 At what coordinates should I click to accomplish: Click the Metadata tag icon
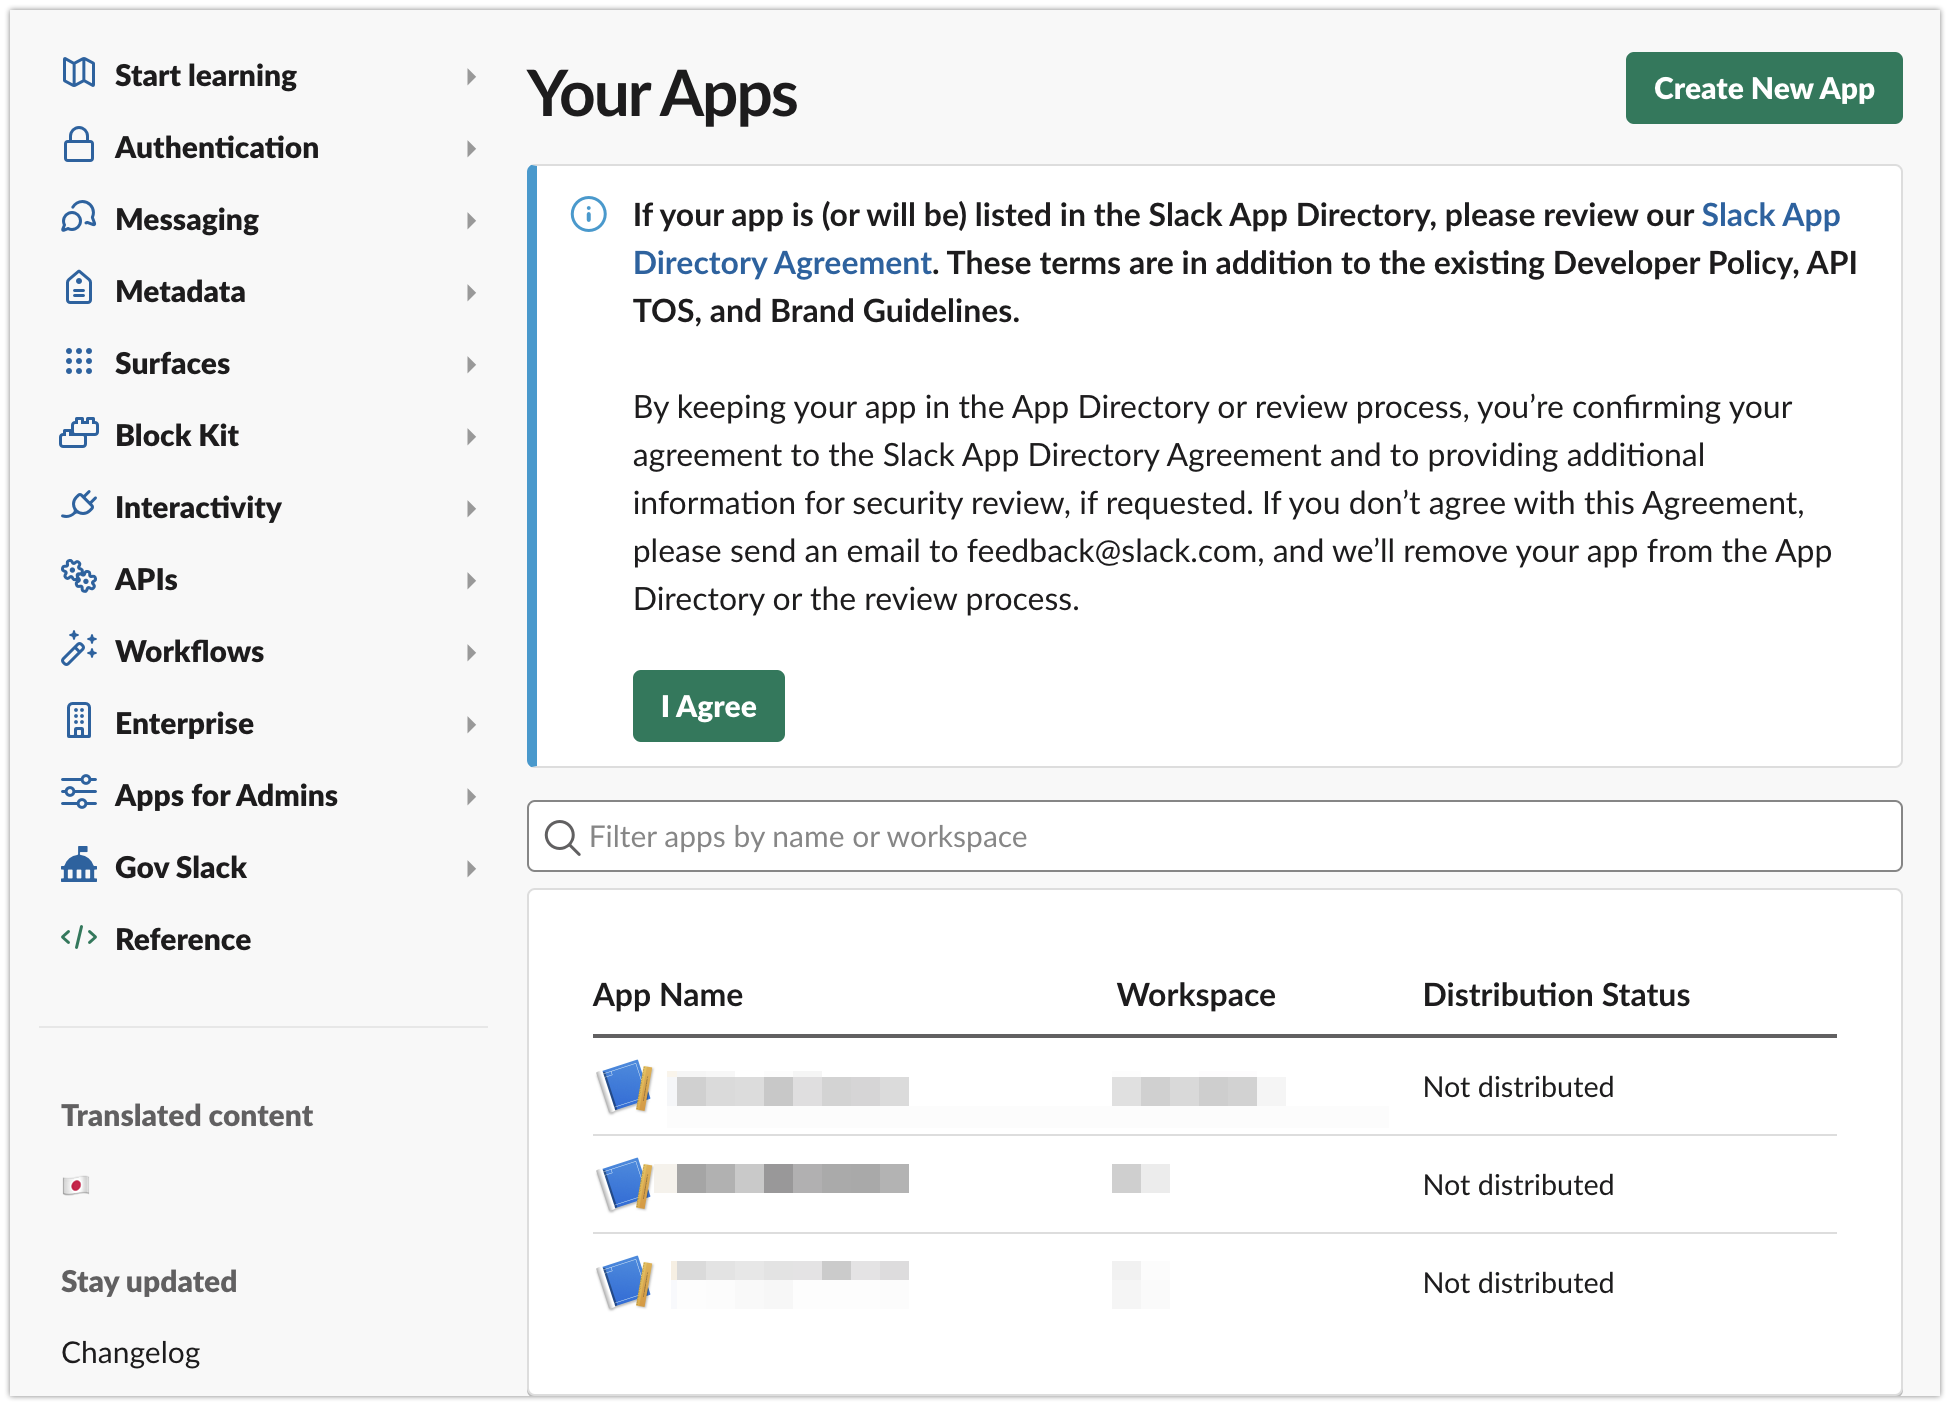click(x=79, y=289)
